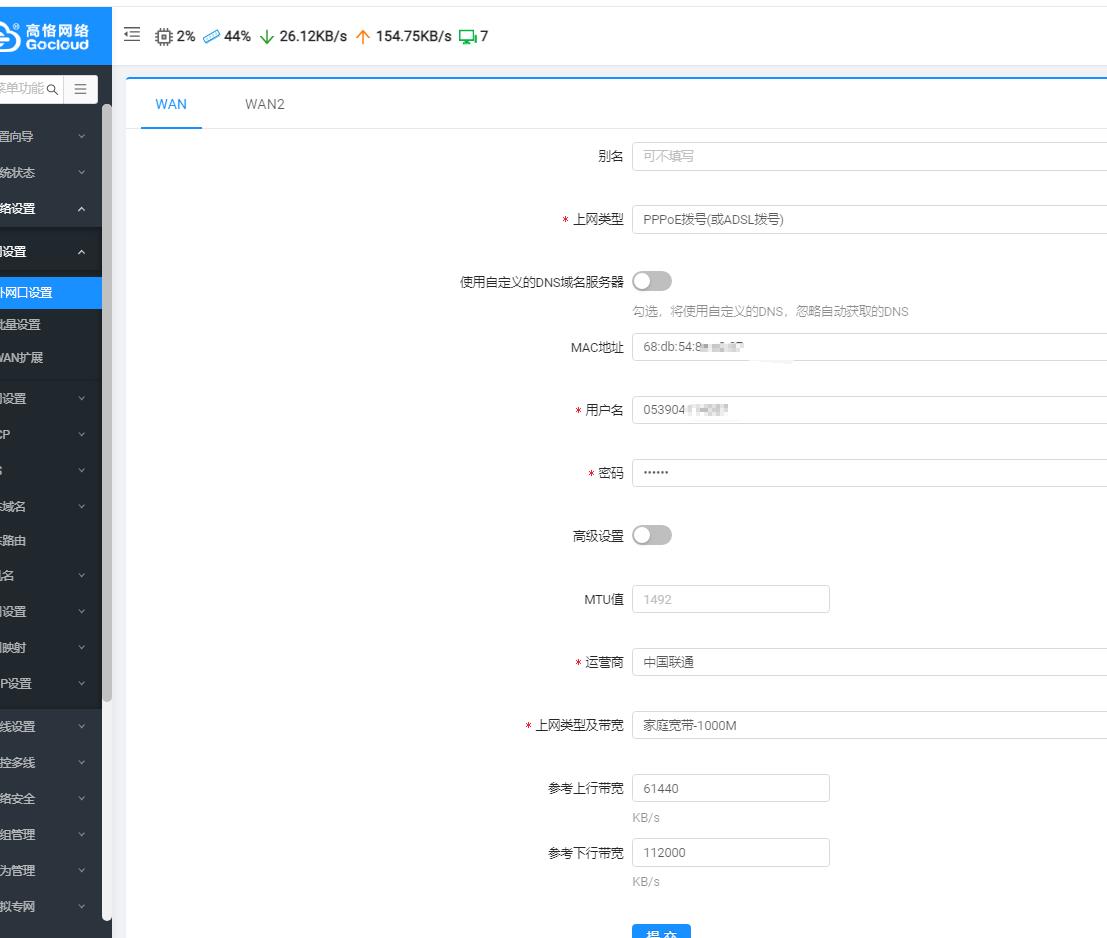Image resolution: width=1107 pixels, height=938 pixels.
Task: Click the sidebar vertical scrollbar
Action: coord(107,400)
